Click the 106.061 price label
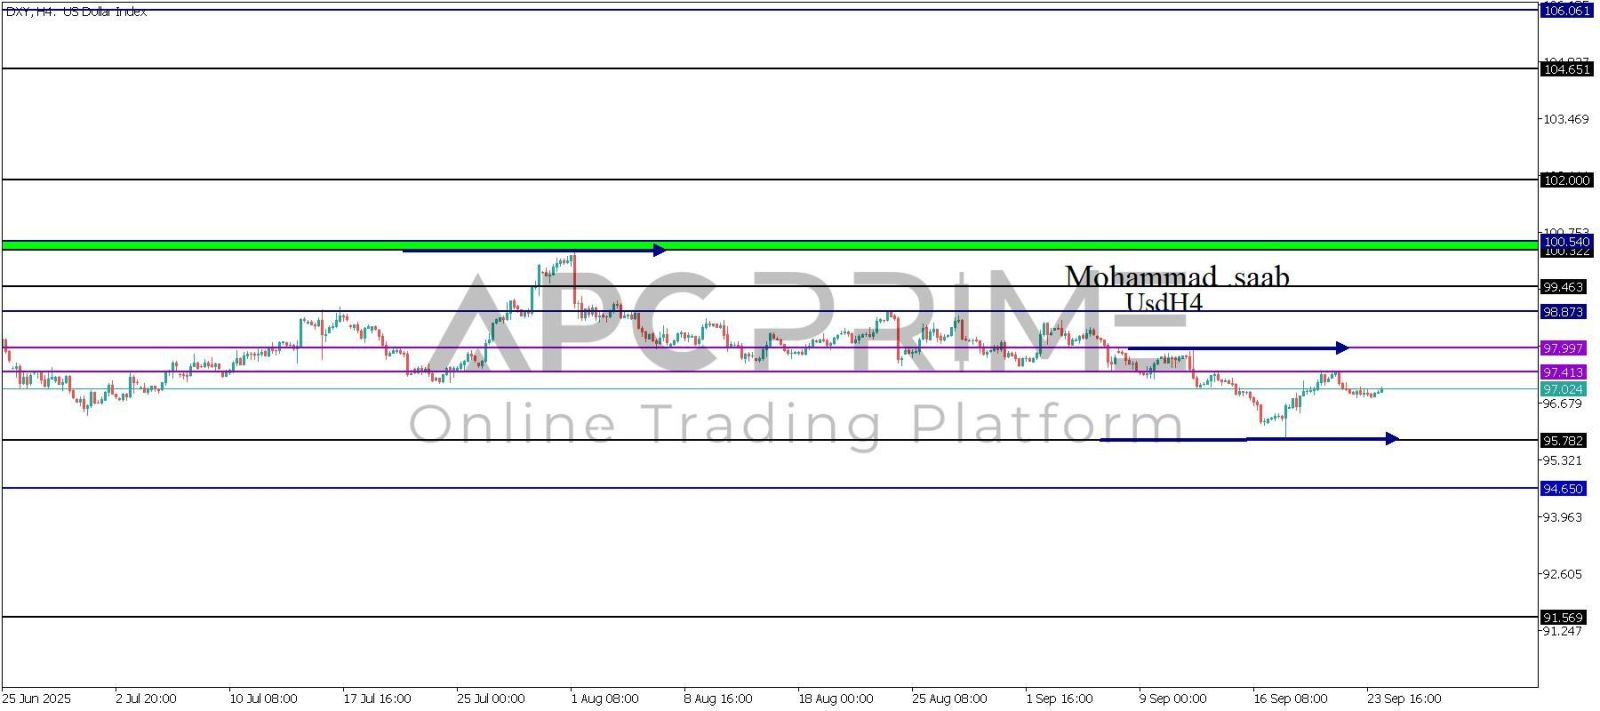This screenshot has width=1600, height=711. pos(1565,10)
